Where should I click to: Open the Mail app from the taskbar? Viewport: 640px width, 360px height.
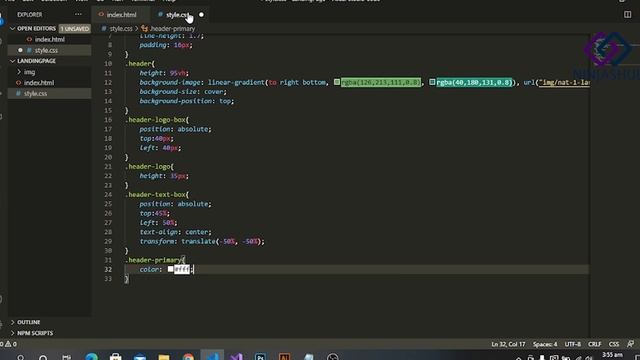coord(140,357)
